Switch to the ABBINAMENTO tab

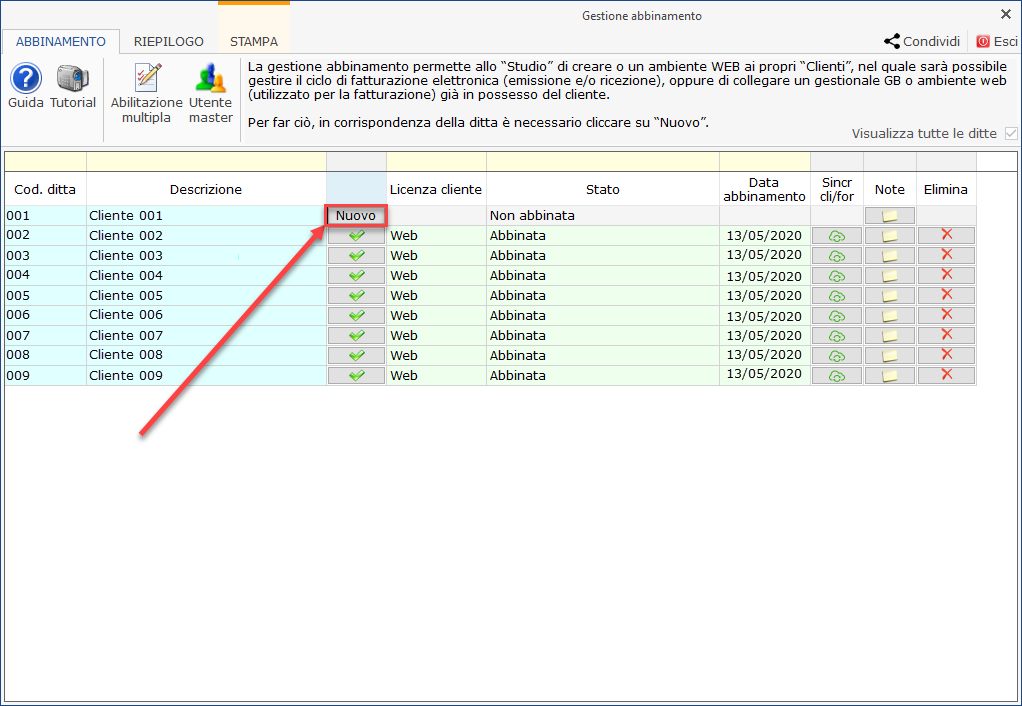(61, 42)
